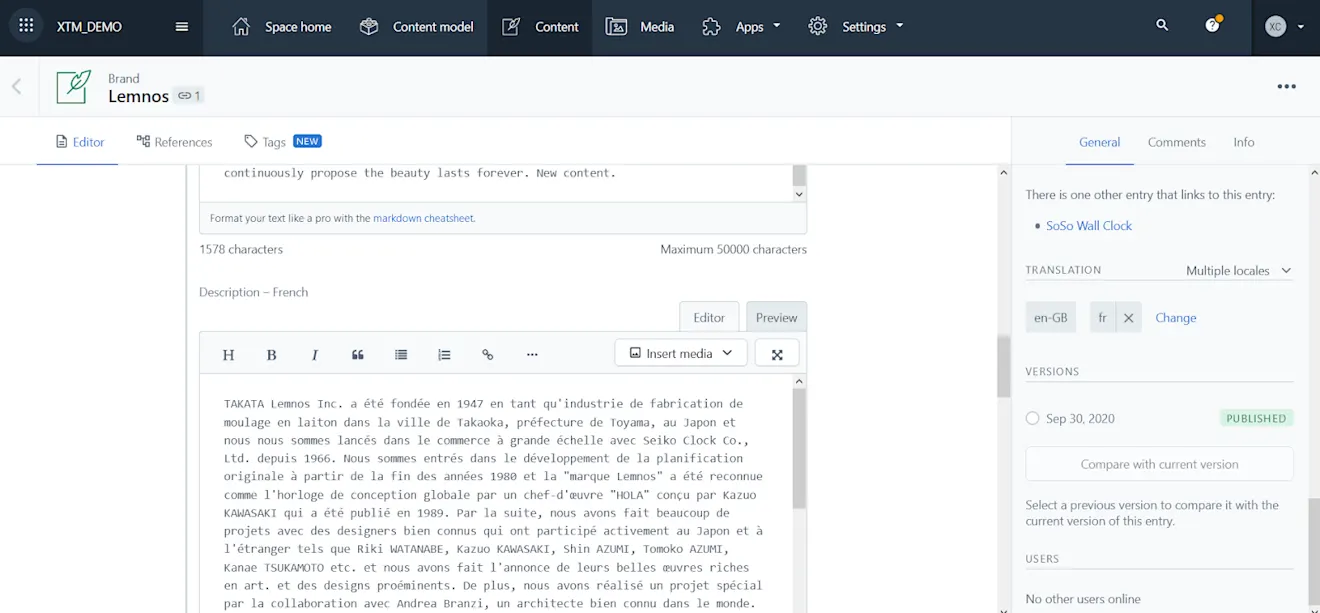This screenshot has height=613, width=1320.
Task: Click the 'No other users online' text
Action: [1083, 599]
